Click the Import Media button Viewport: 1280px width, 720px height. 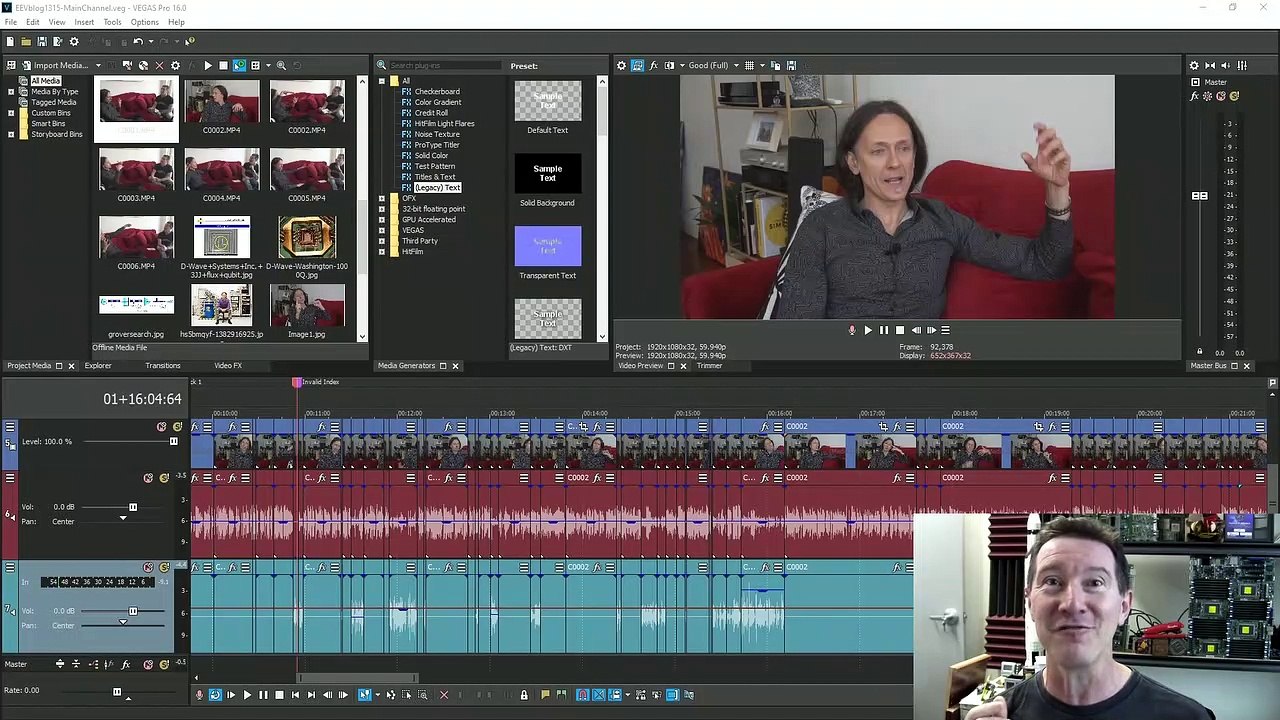click(x=55, y=66)
